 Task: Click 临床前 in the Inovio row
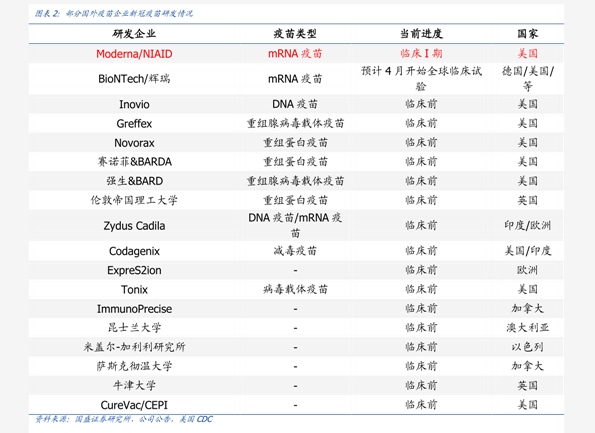coord(421,104)
